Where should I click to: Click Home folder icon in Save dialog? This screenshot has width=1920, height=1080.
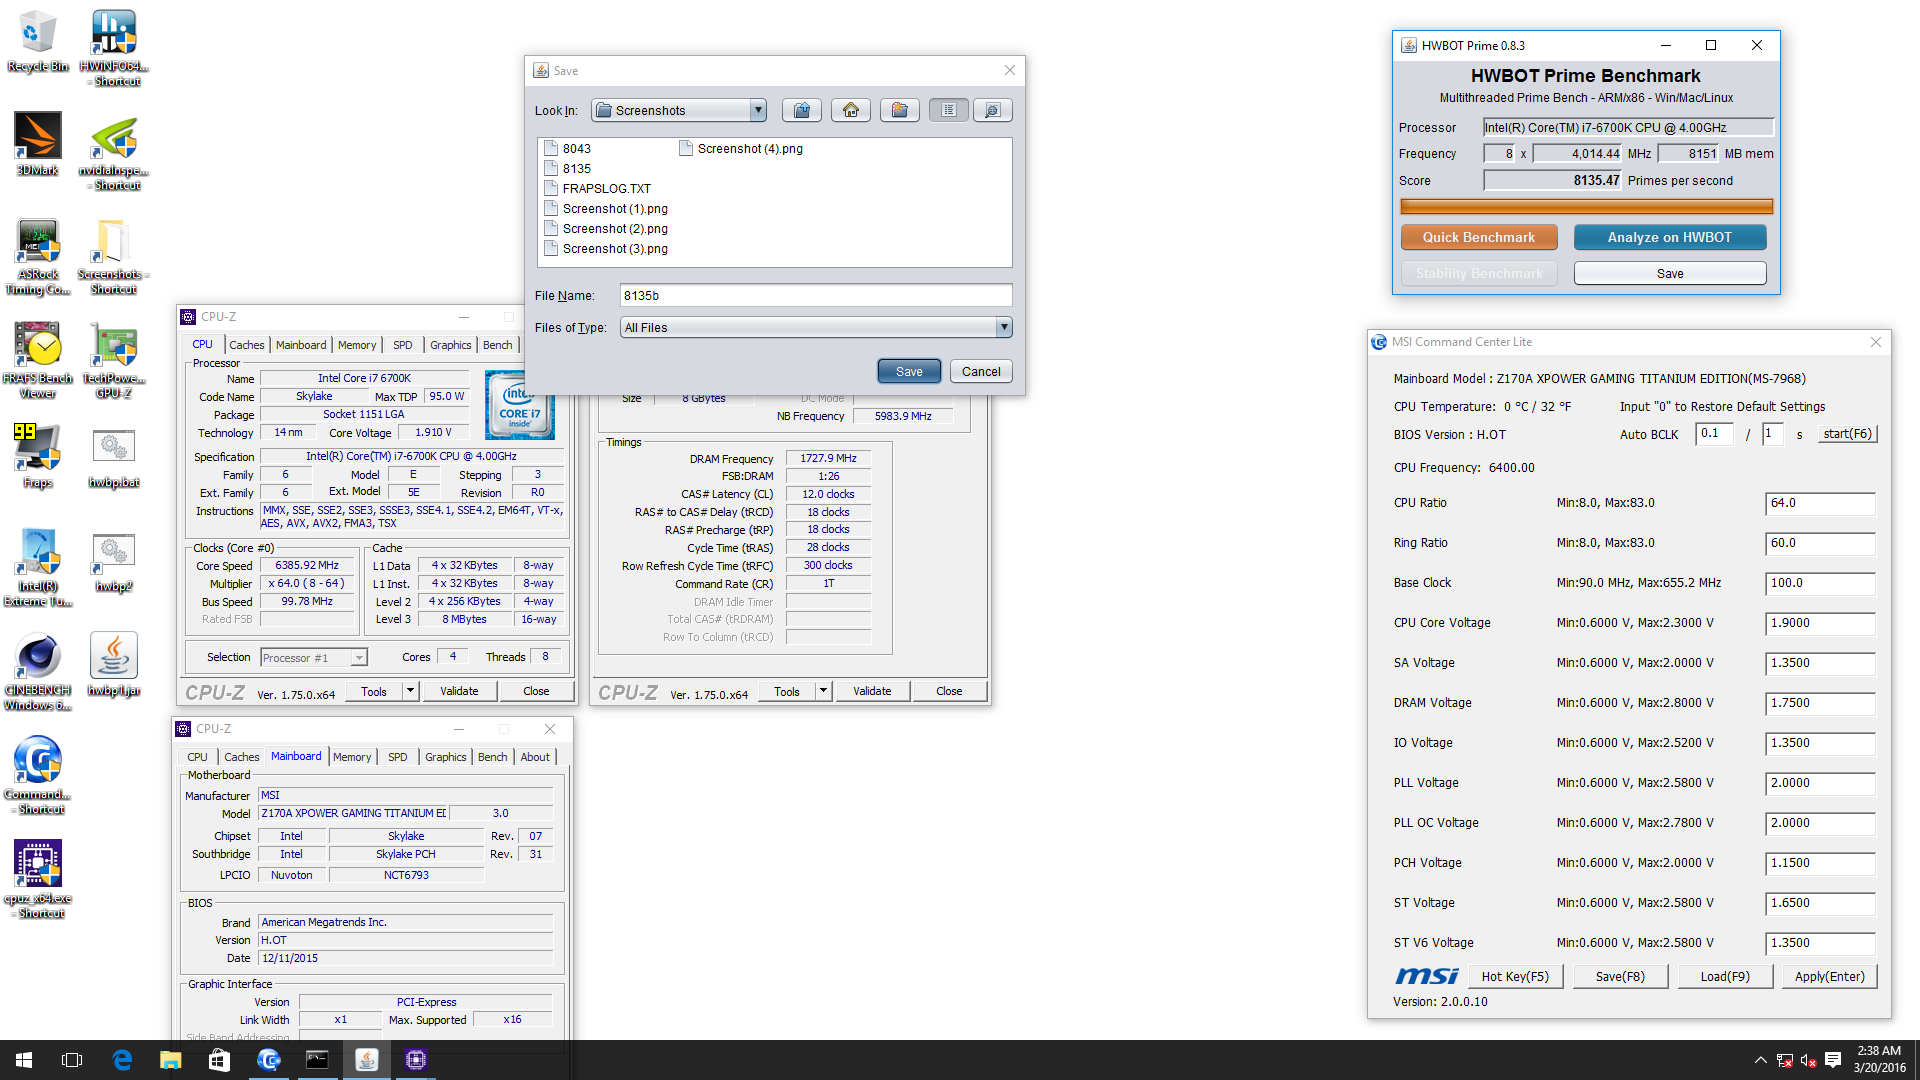point(851,110)
